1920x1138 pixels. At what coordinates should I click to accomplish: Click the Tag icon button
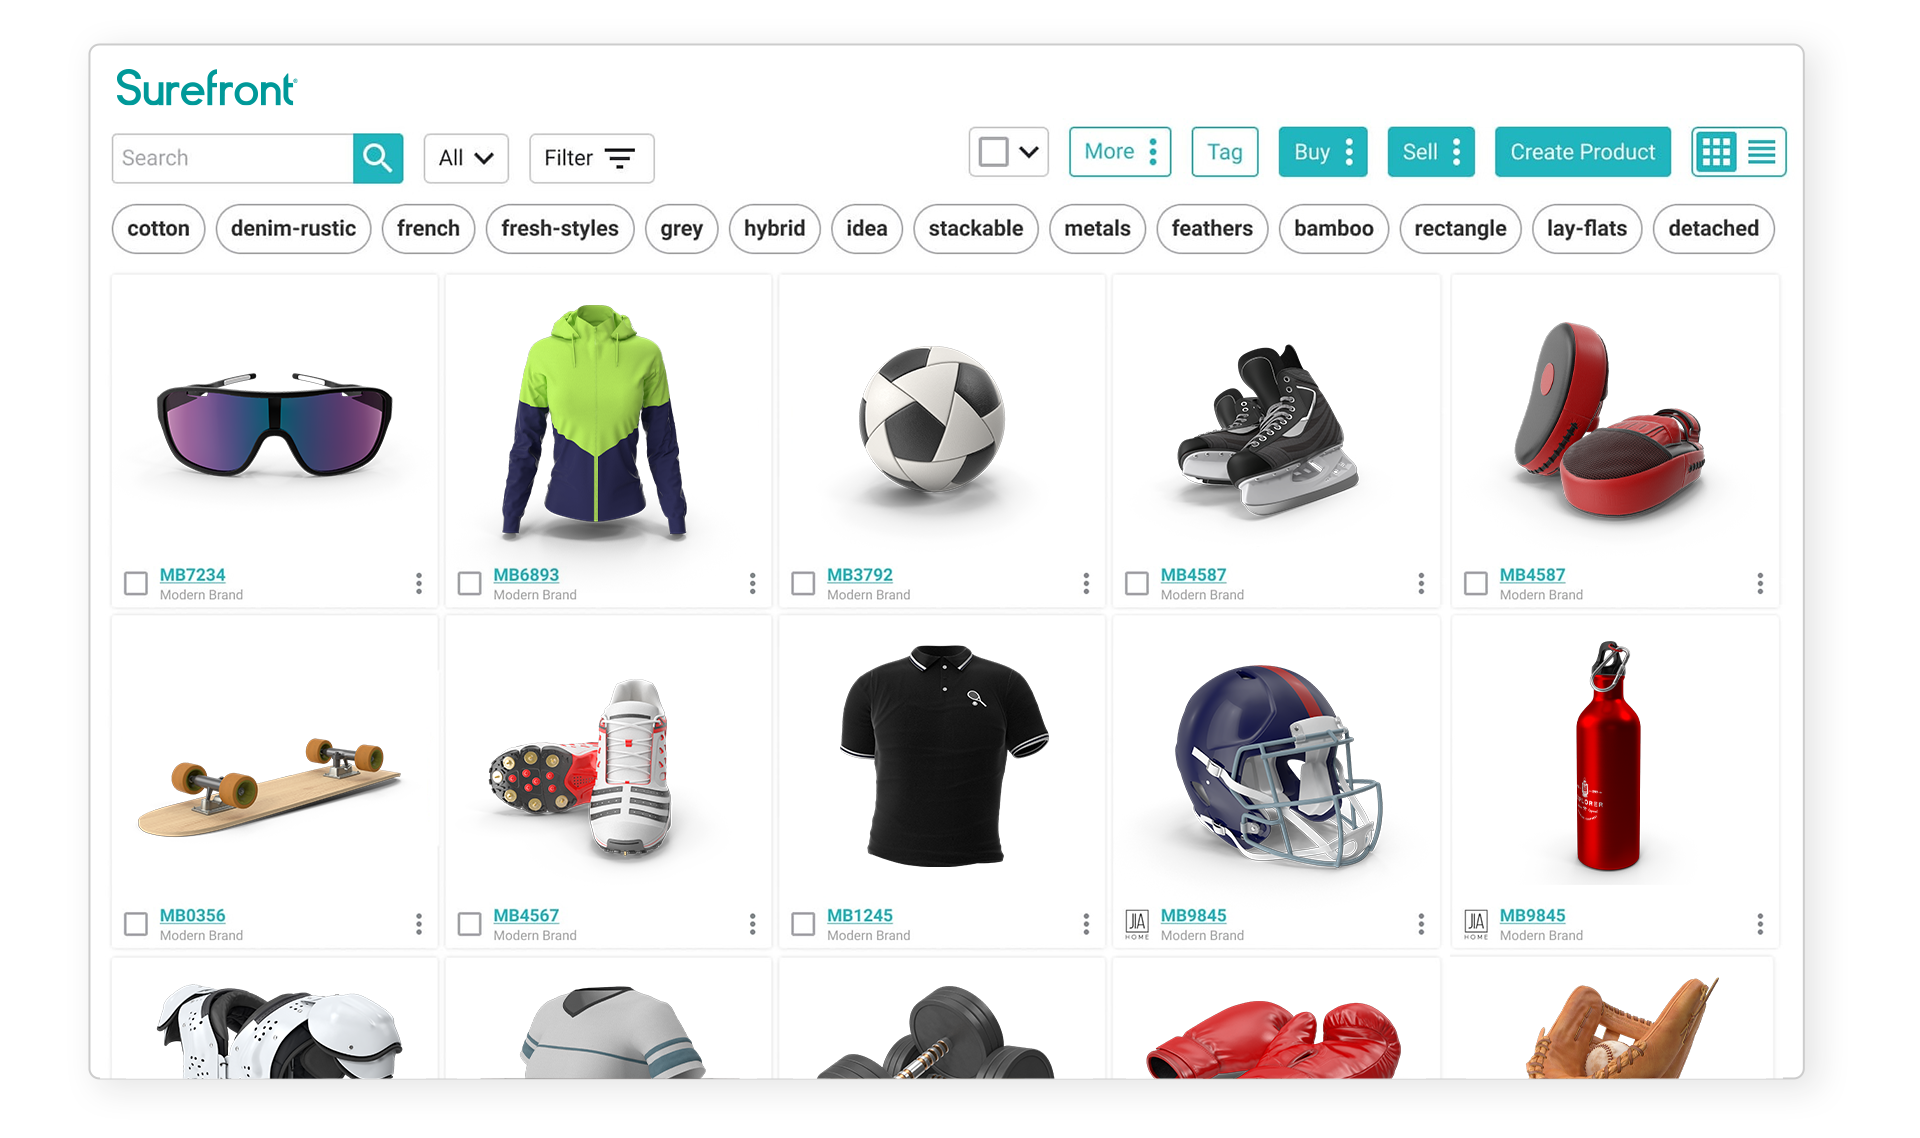(x=1224, y=152)
